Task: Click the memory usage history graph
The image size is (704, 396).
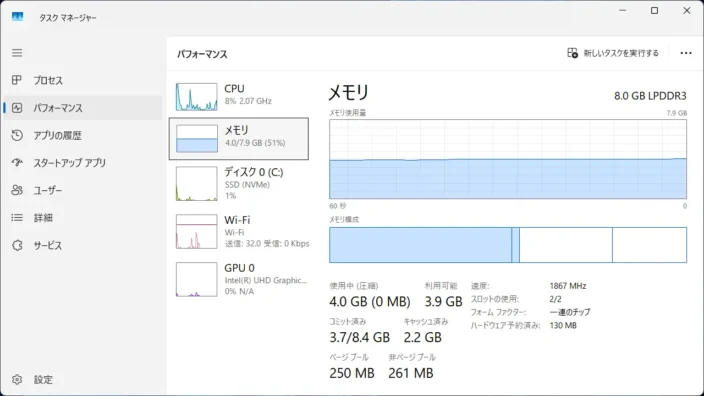Action: [x=508, y=159]
